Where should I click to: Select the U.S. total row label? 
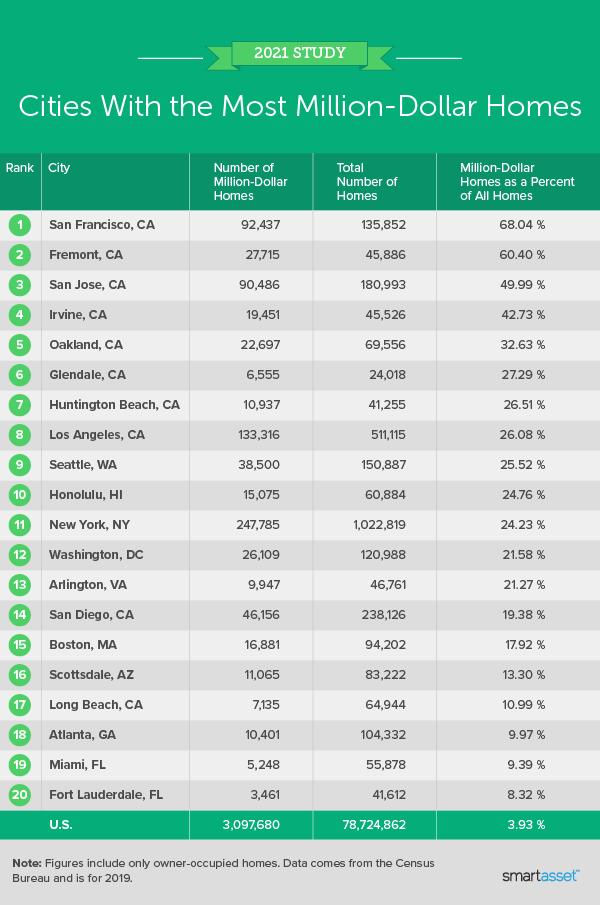(62, 826)
